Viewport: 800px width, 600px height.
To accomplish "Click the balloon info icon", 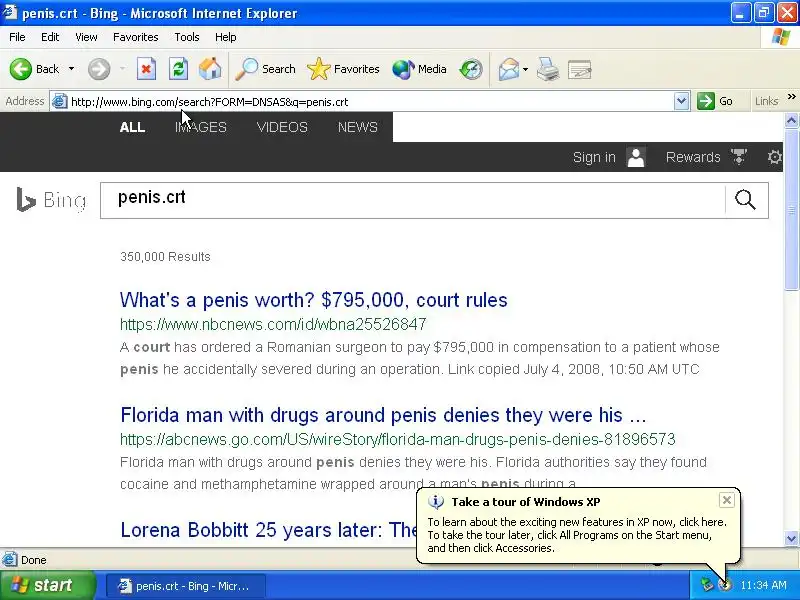I will click(436, 502).
